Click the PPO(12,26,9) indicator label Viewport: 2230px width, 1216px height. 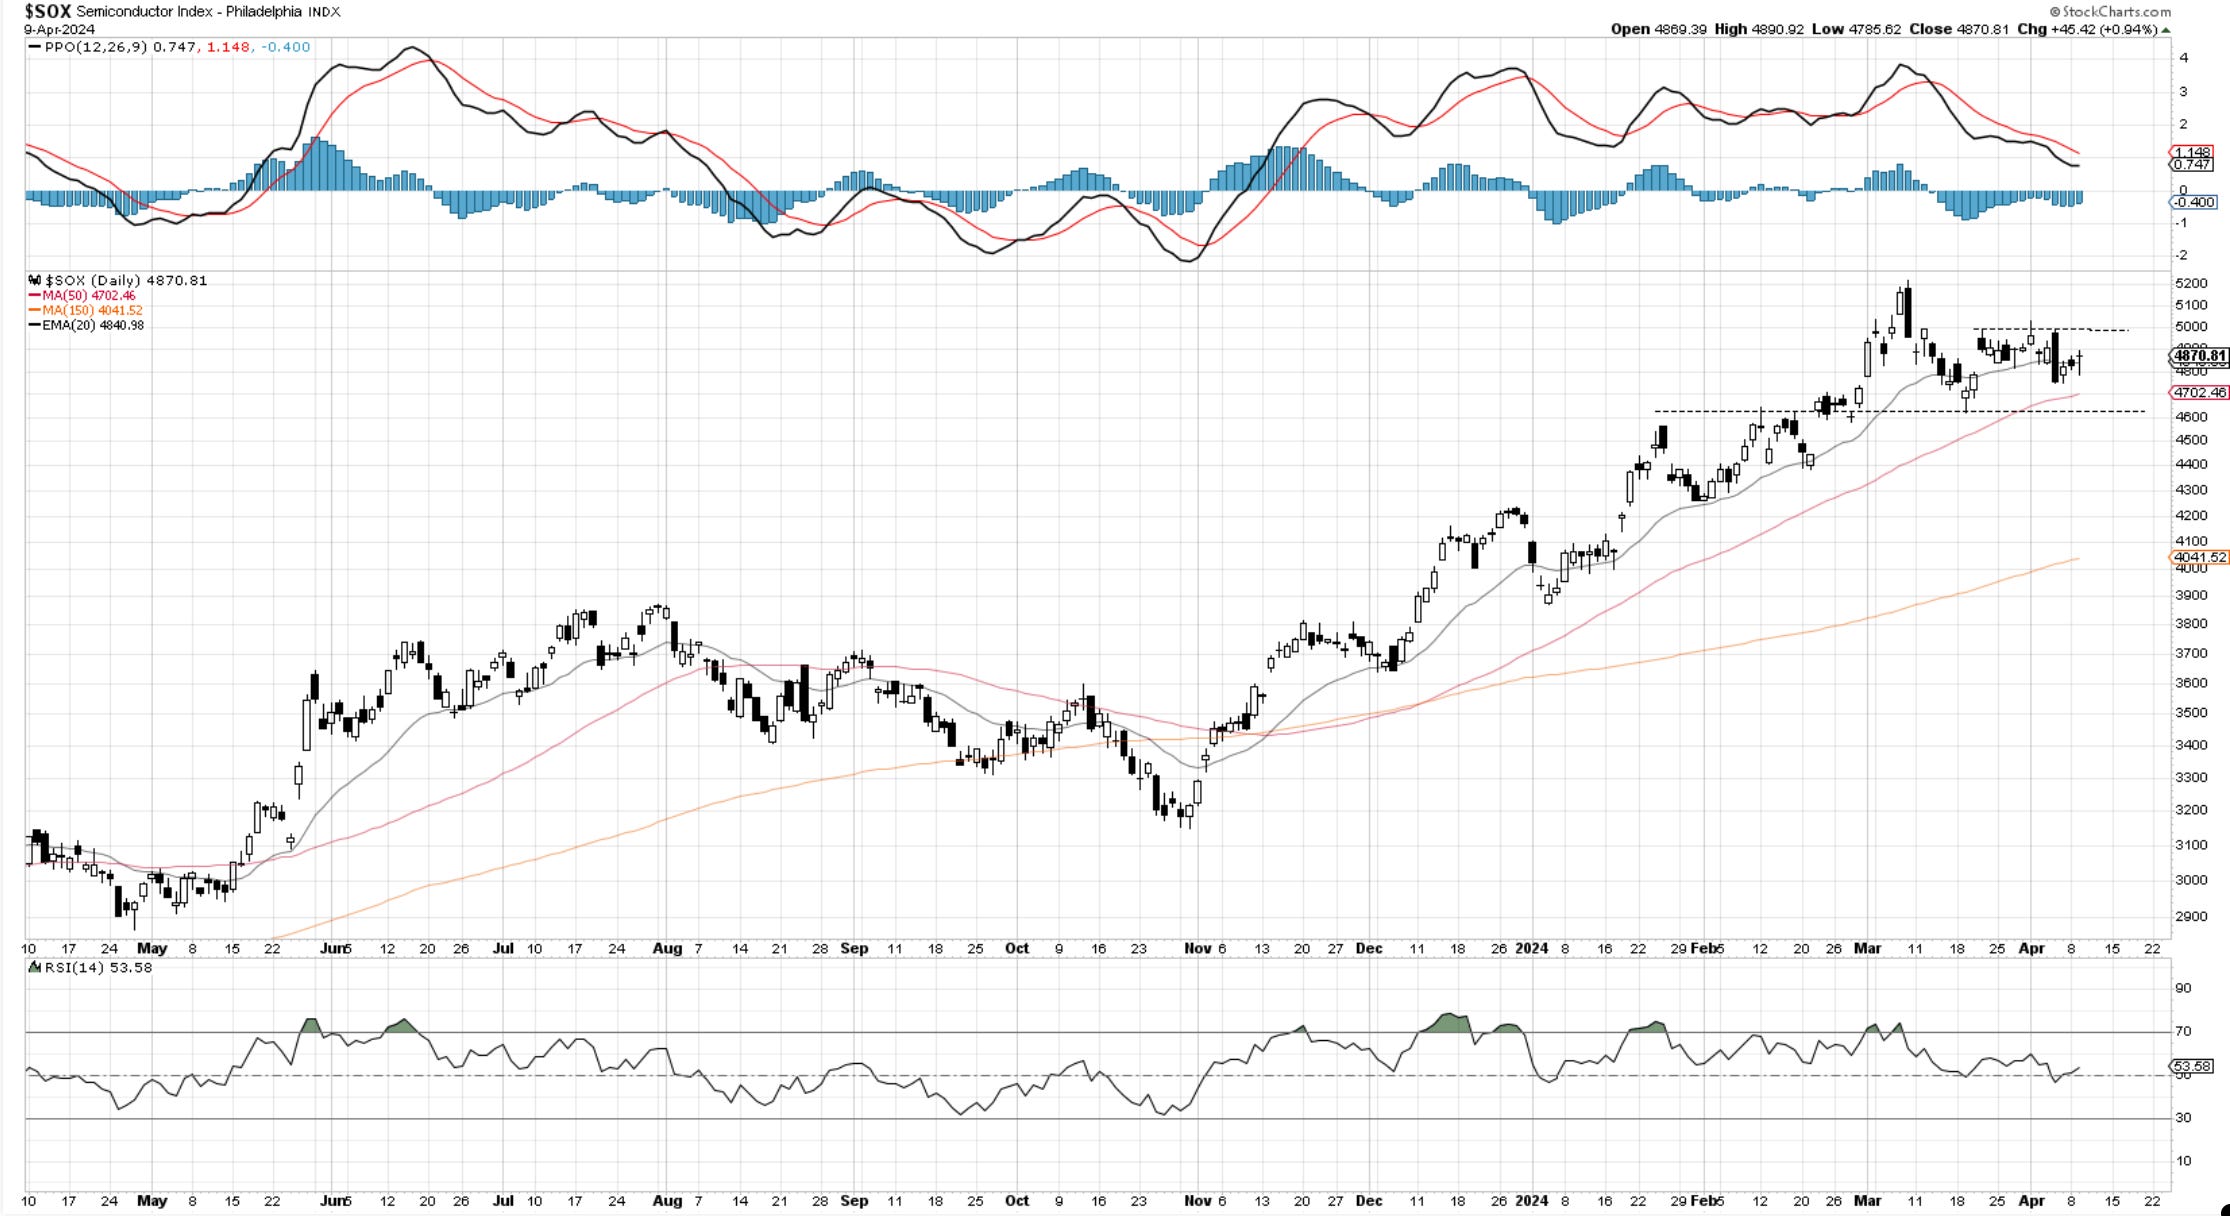(96, 47)
